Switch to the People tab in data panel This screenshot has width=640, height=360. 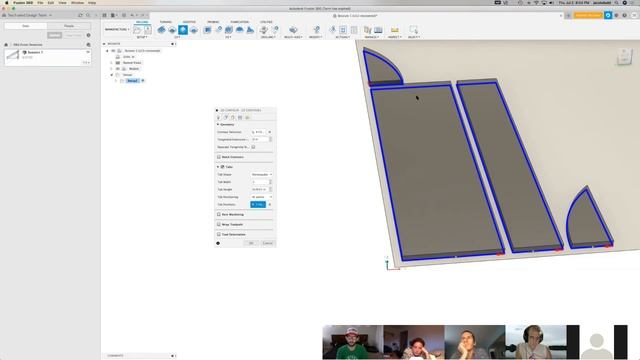tap(69, 26)
